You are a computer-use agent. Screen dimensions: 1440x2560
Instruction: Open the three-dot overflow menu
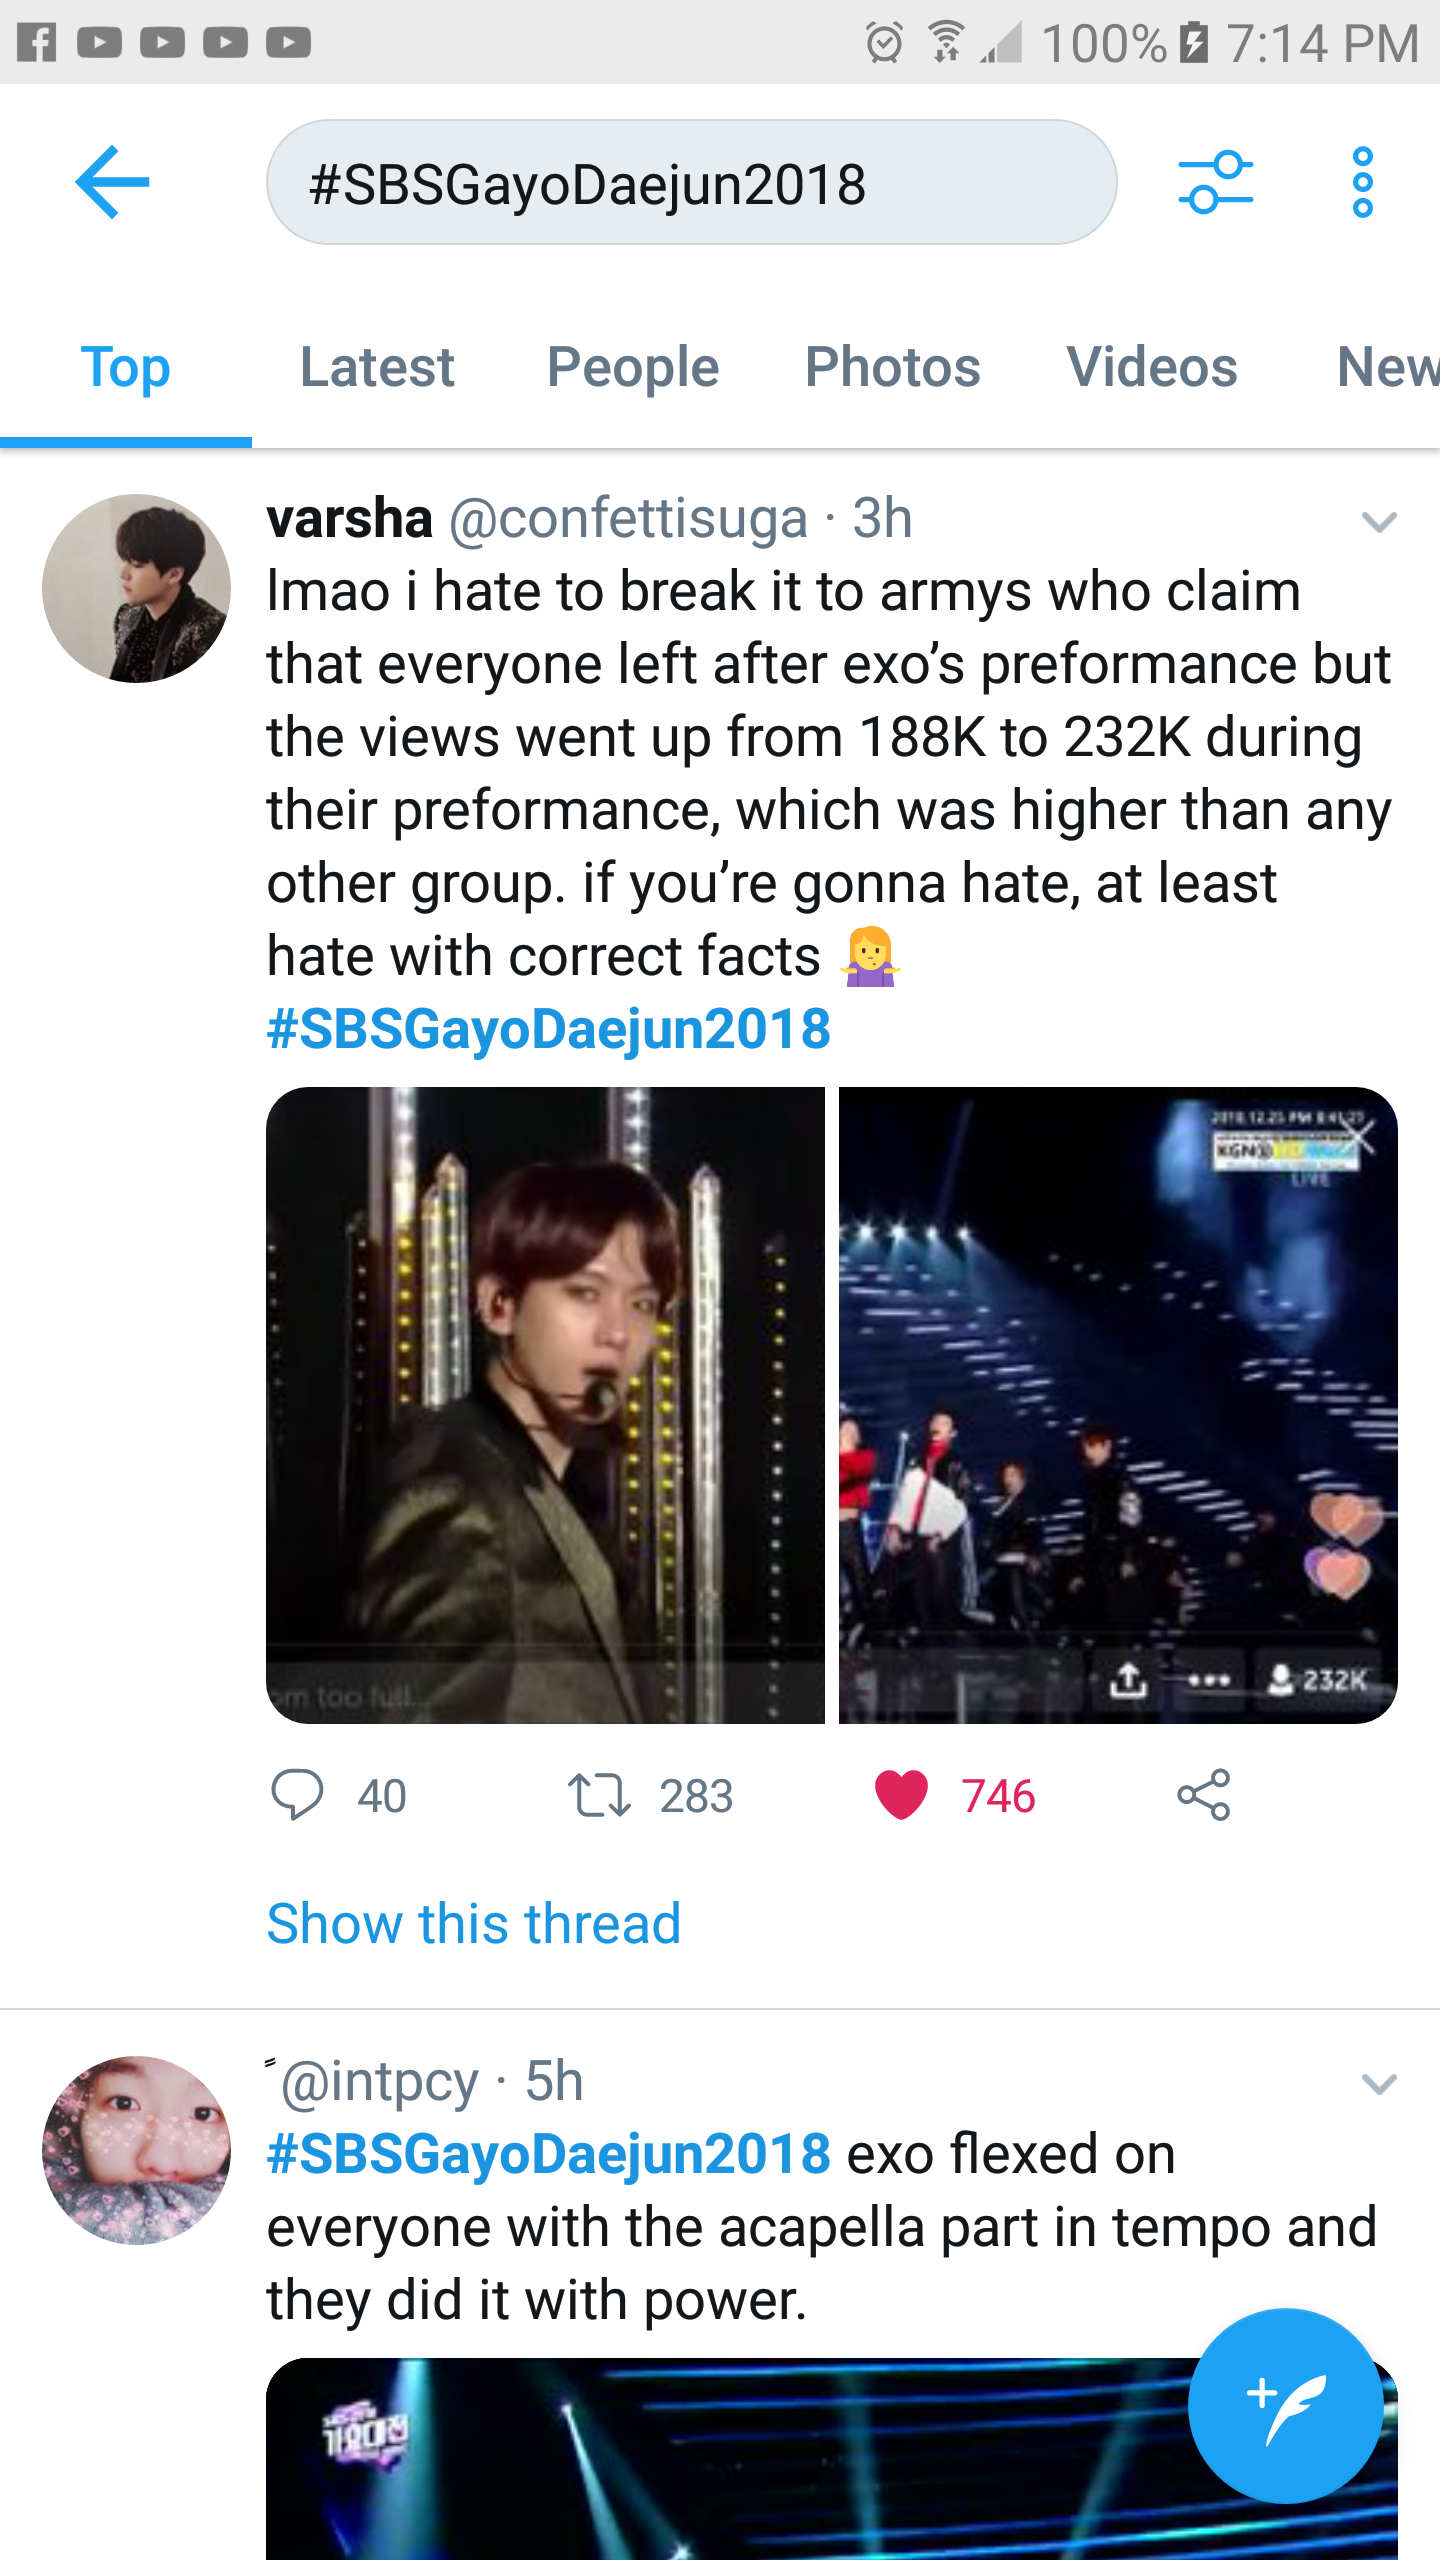click(1362, 182)
